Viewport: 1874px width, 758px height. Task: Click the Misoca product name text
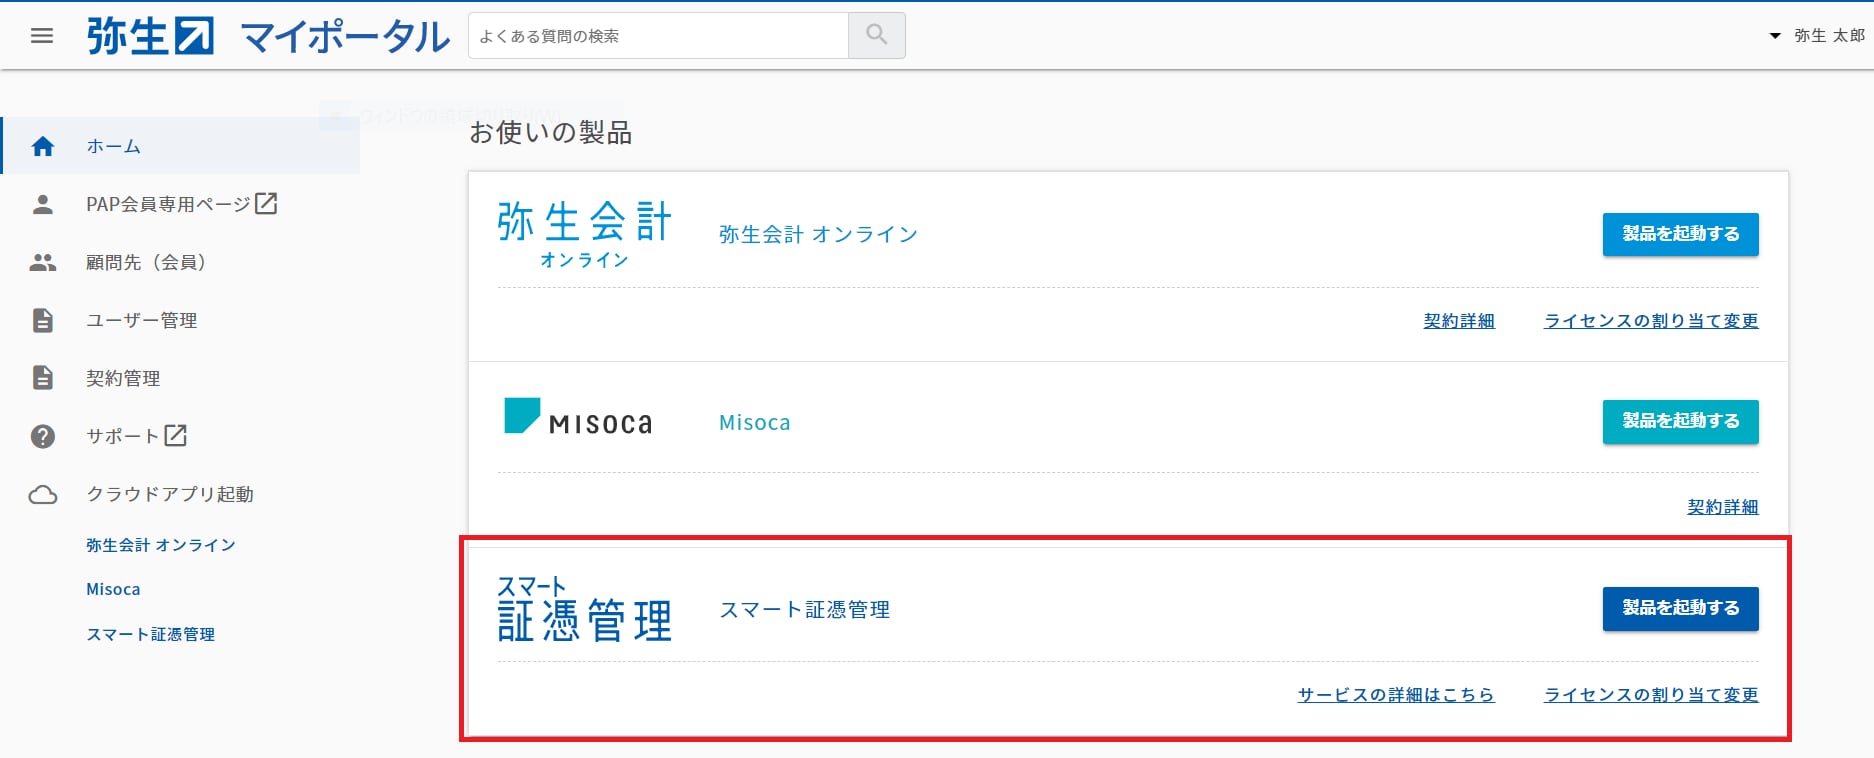(755, 422)
